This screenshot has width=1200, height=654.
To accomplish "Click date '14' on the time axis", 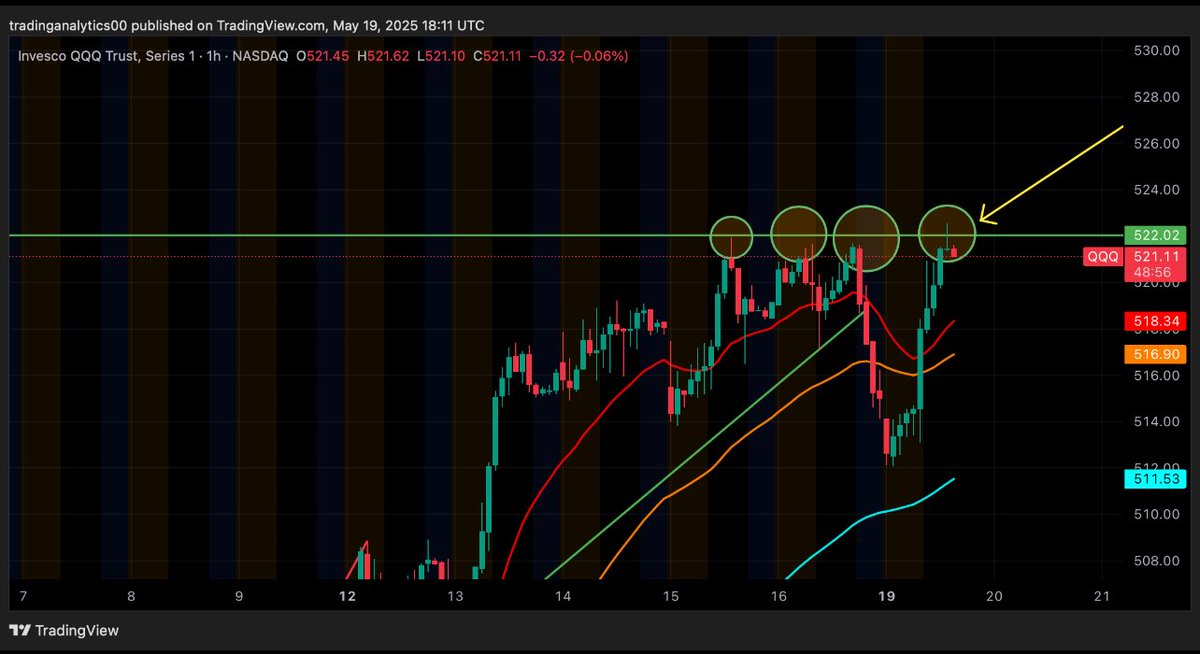I will click(563, 596).
